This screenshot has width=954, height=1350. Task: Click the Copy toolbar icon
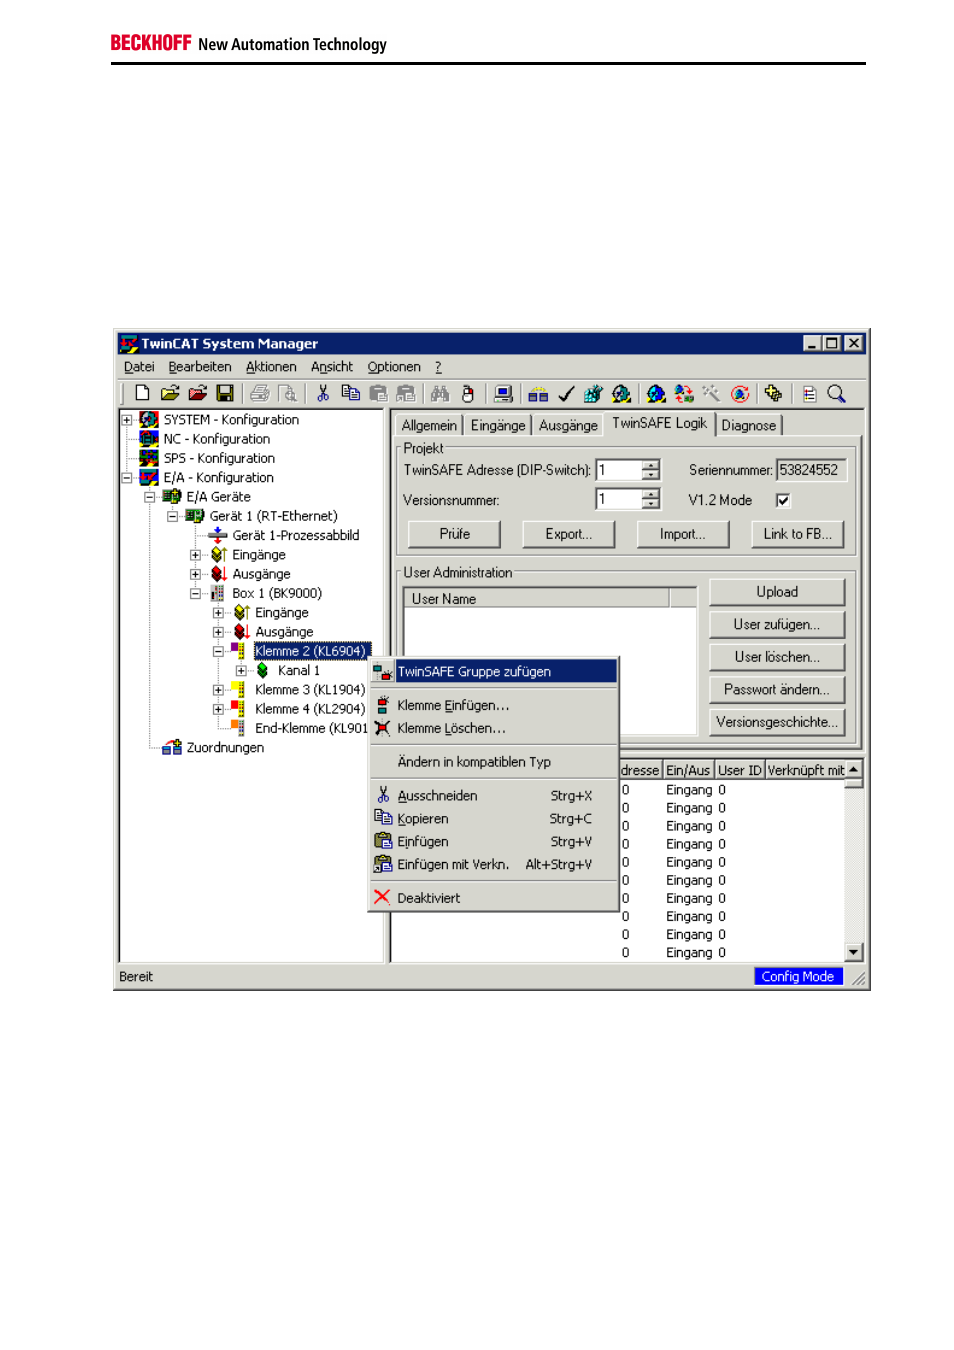click(350, 393)
